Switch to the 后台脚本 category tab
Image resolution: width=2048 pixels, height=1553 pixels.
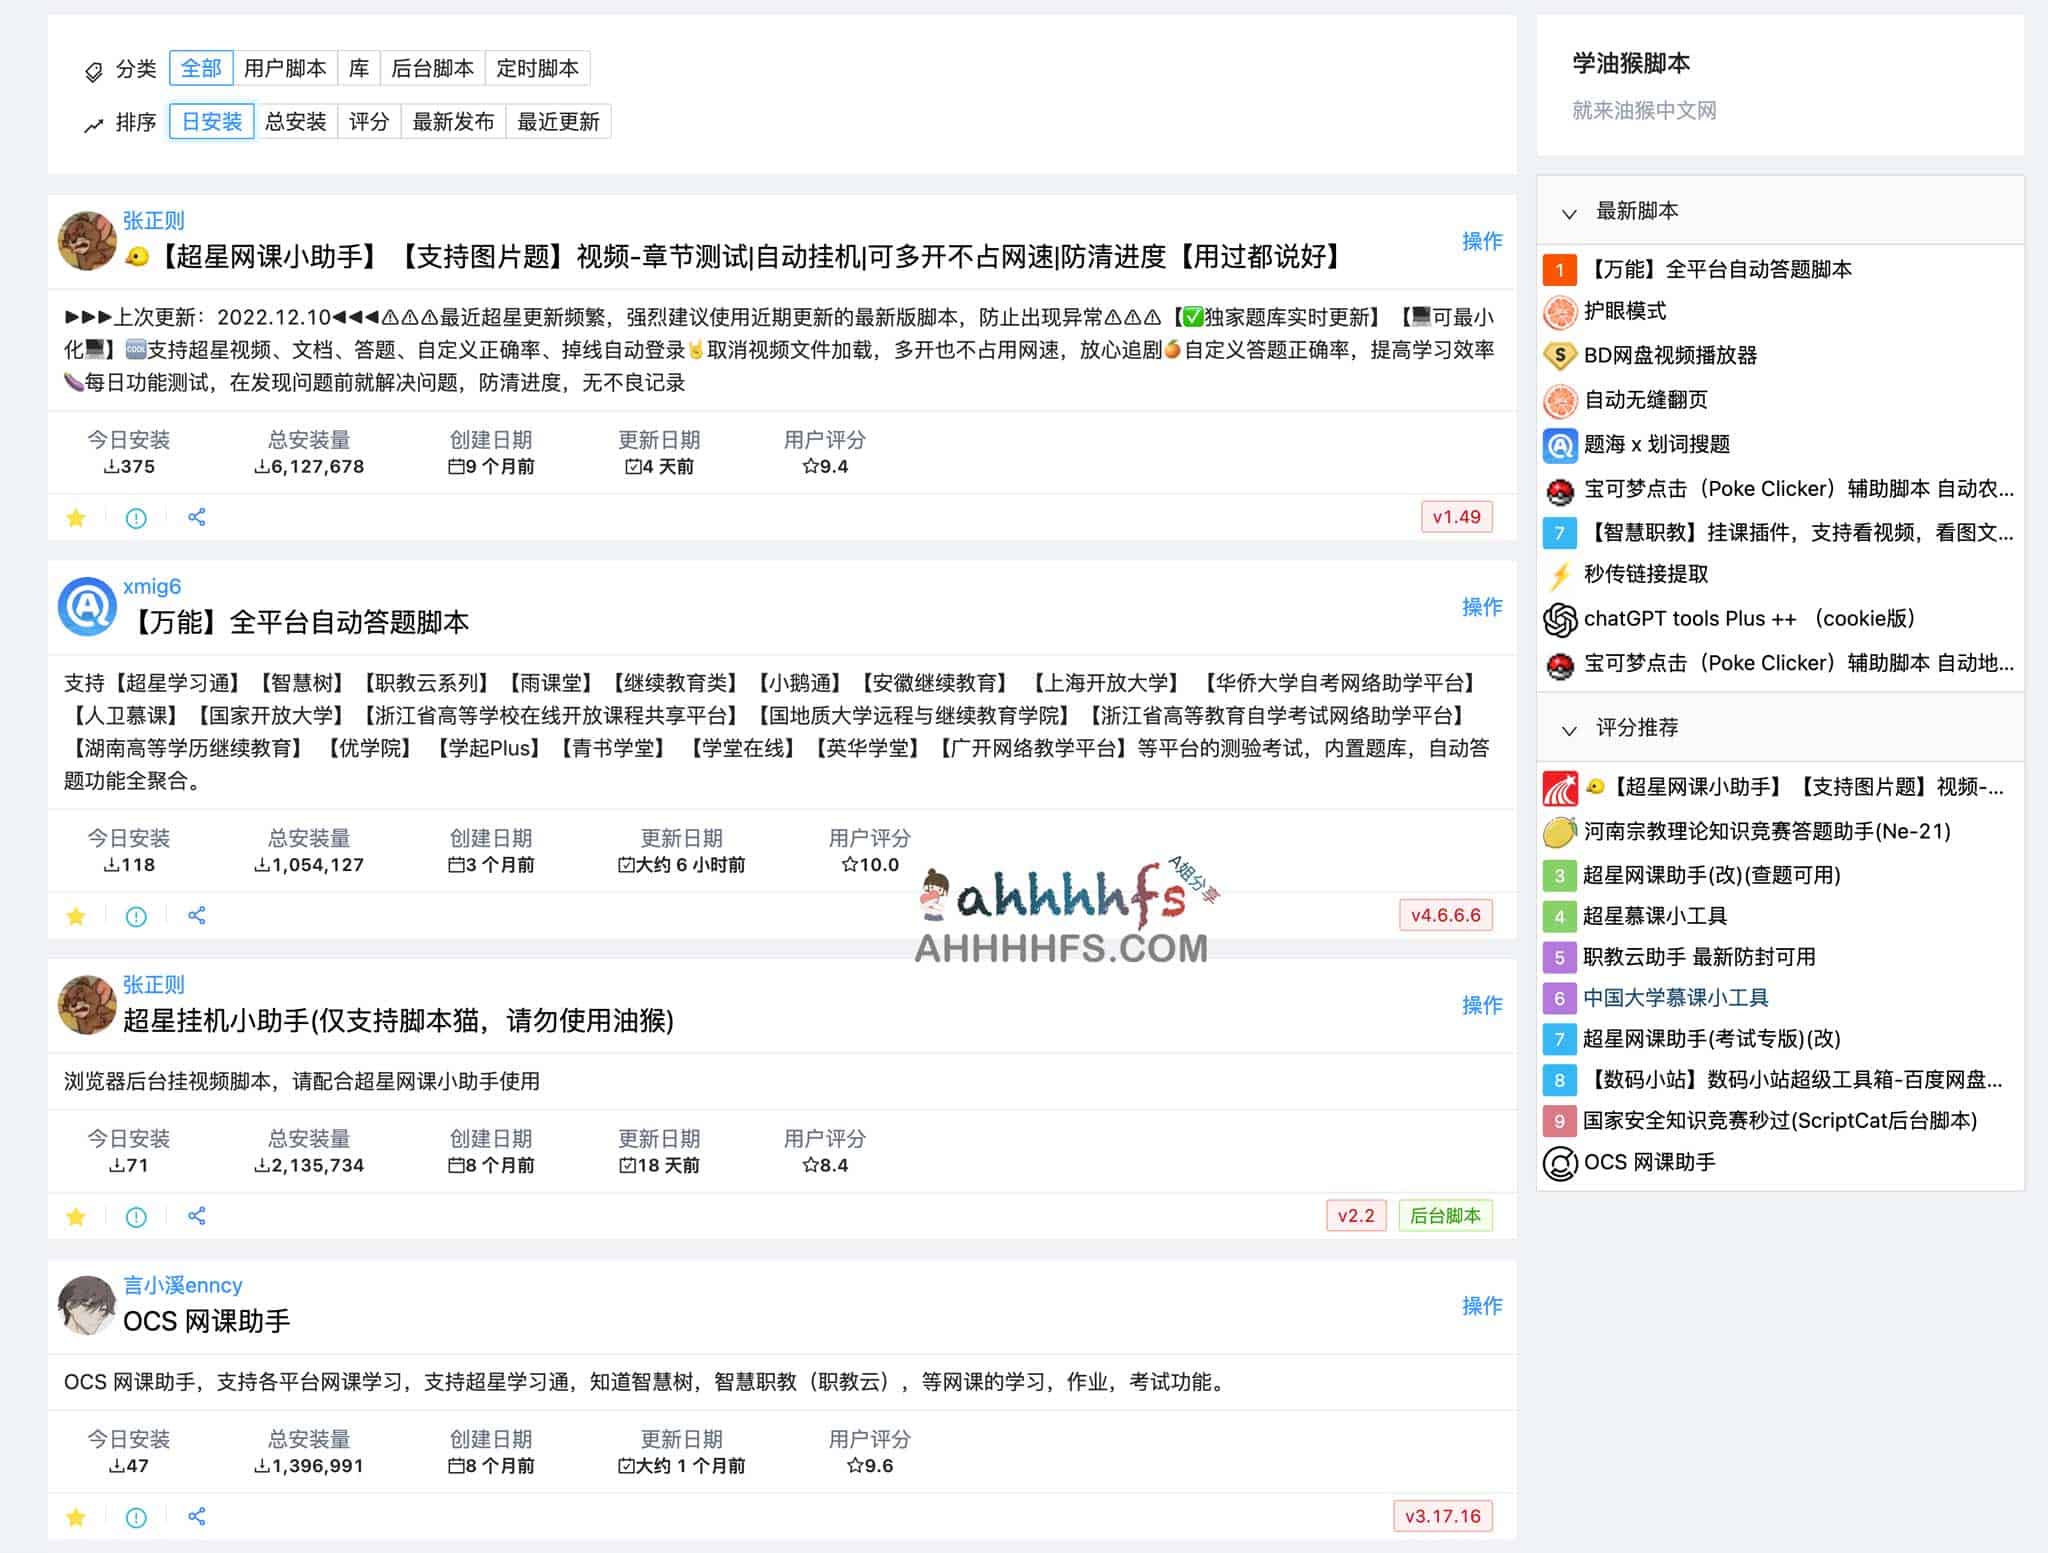click(x=433, y=68)
